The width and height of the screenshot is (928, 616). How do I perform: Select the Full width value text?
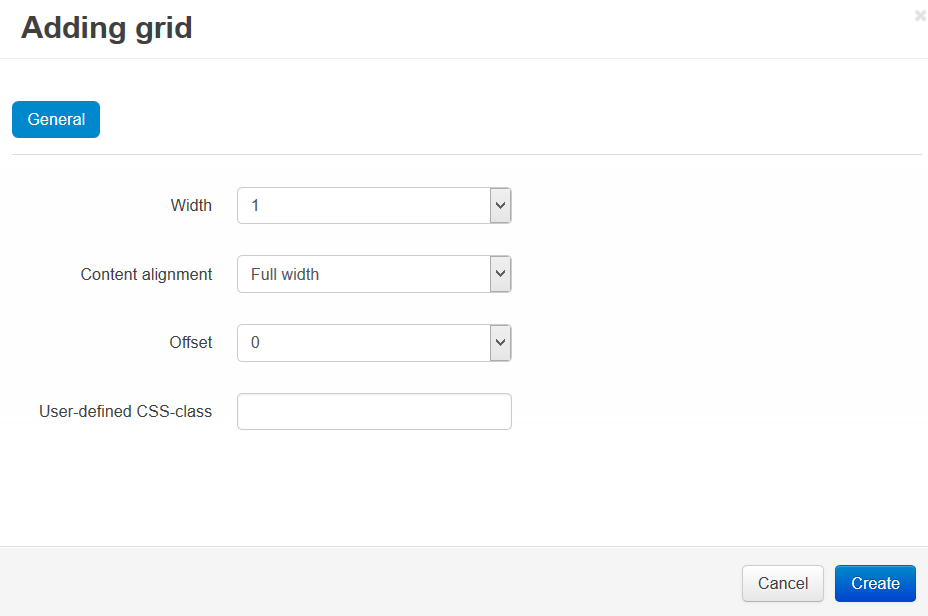point(285,274)
